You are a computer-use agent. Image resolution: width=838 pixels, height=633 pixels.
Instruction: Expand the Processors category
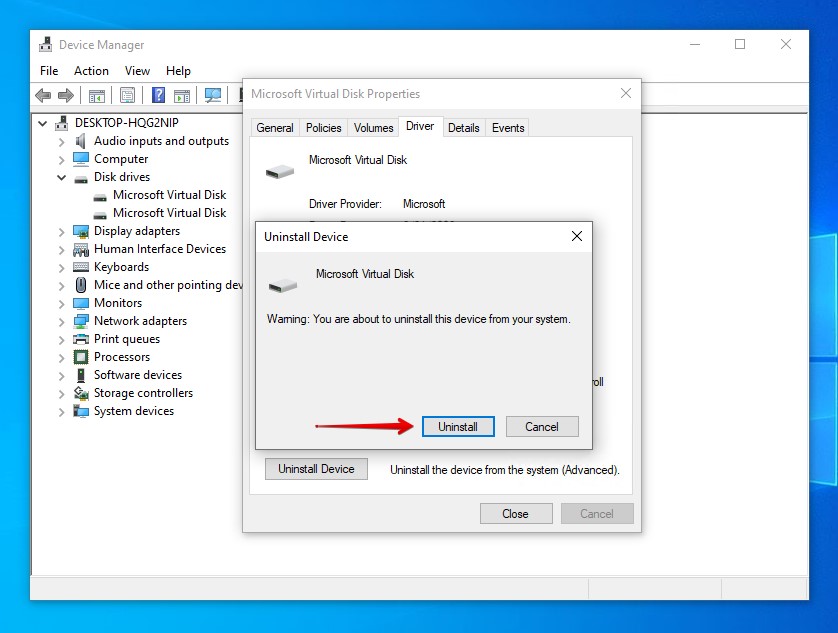pos(61,358)
